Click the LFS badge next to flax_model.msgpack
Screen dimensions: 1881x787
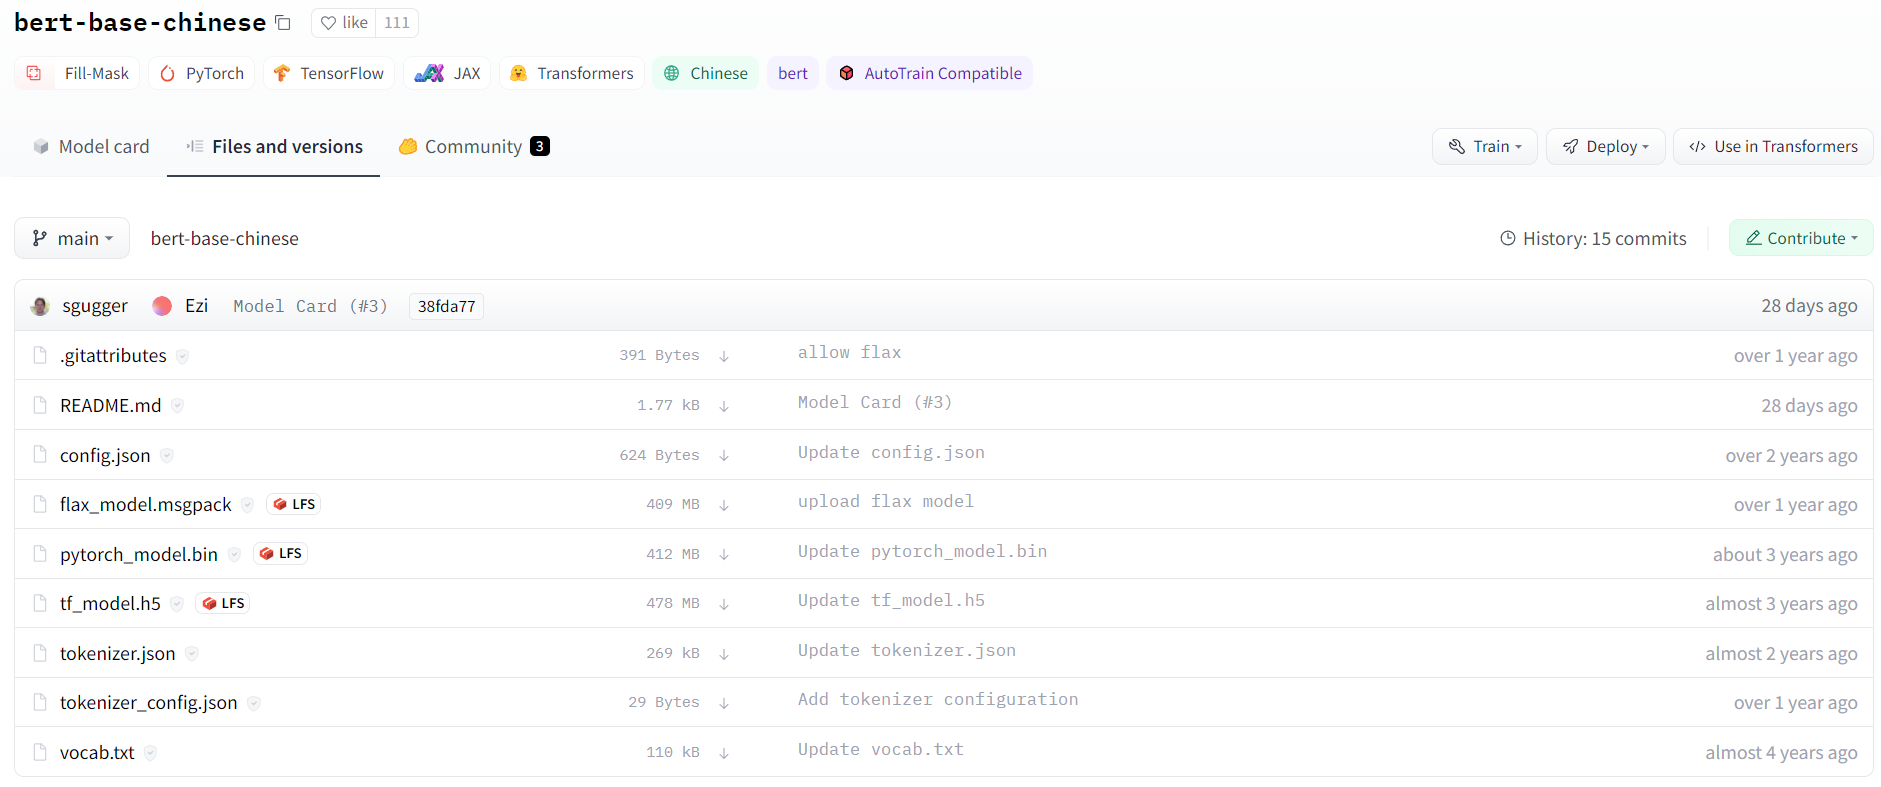(294, 504)
